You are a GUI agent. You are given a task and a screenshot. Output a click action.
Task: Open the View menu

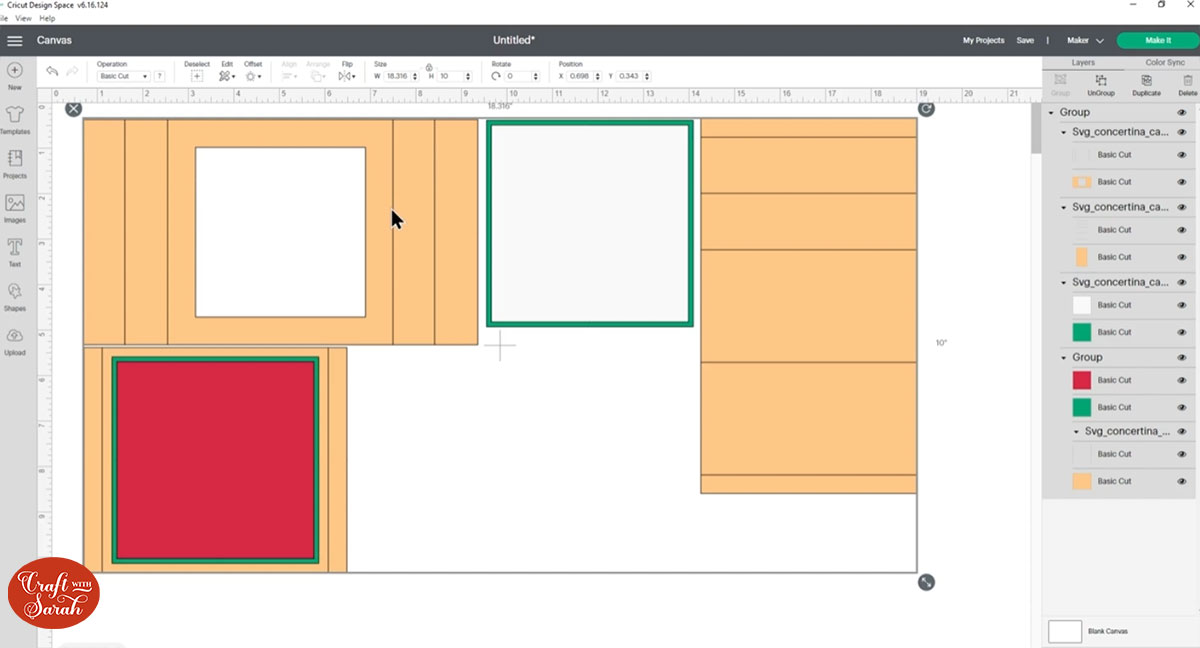point(26,18)
